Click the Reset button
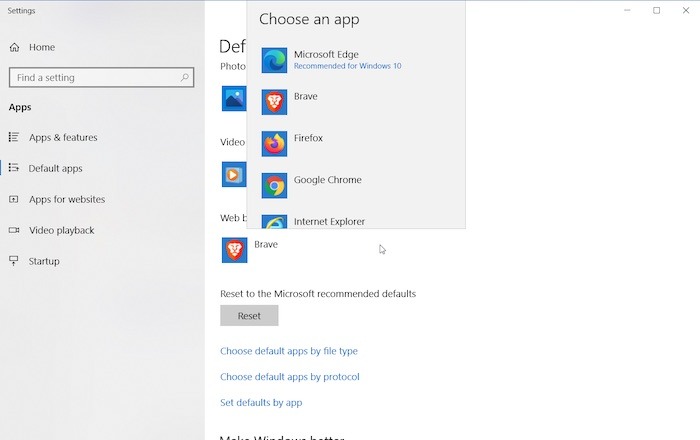700x440 pixels. coord(249,315)
